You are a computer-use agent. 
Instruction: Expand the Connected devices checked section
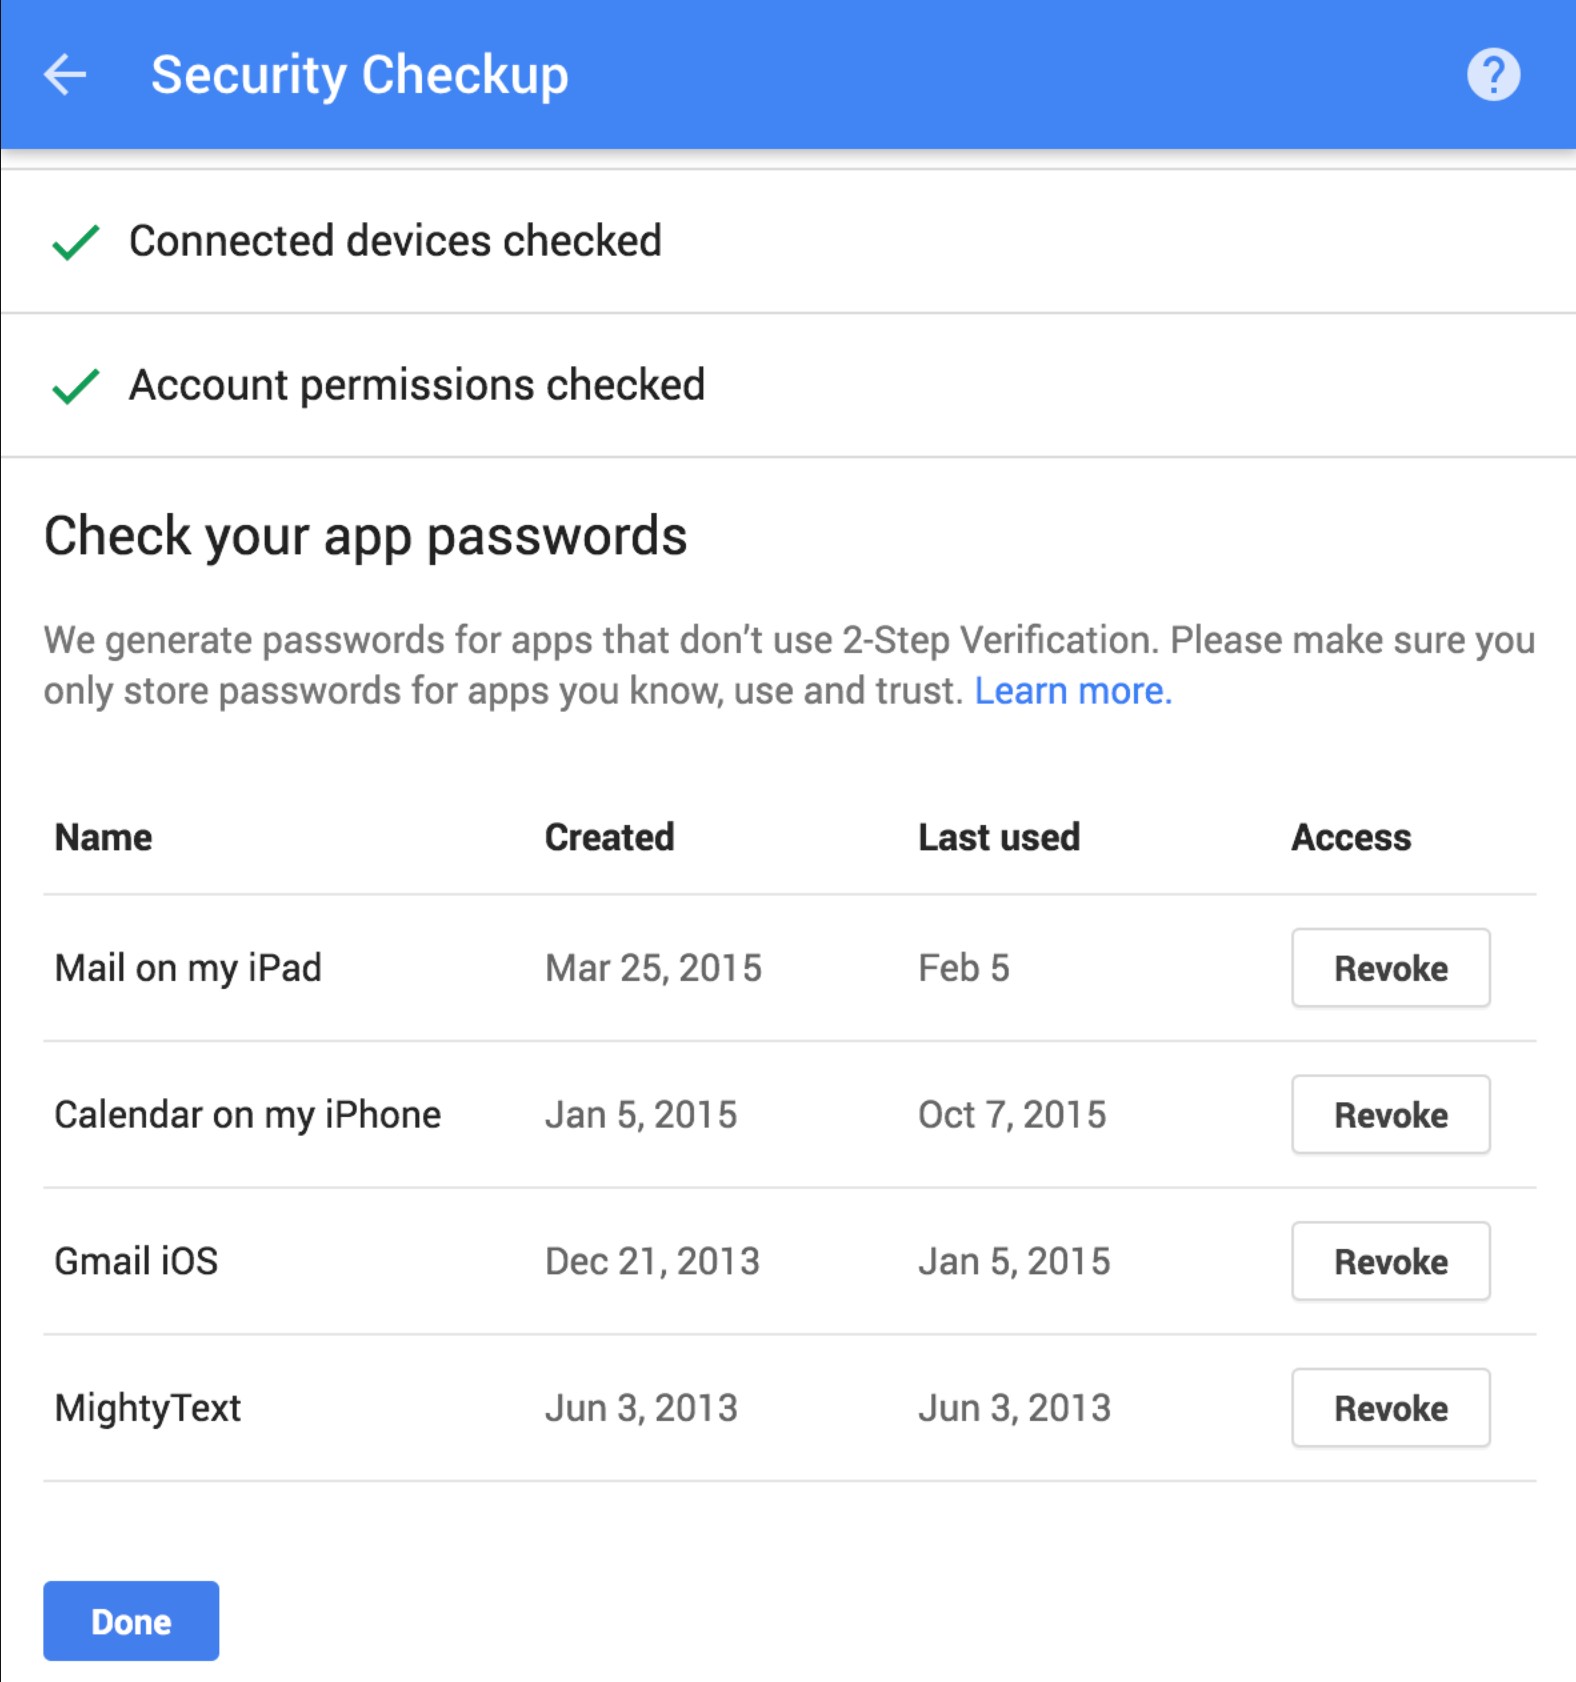tap(395, 242)
